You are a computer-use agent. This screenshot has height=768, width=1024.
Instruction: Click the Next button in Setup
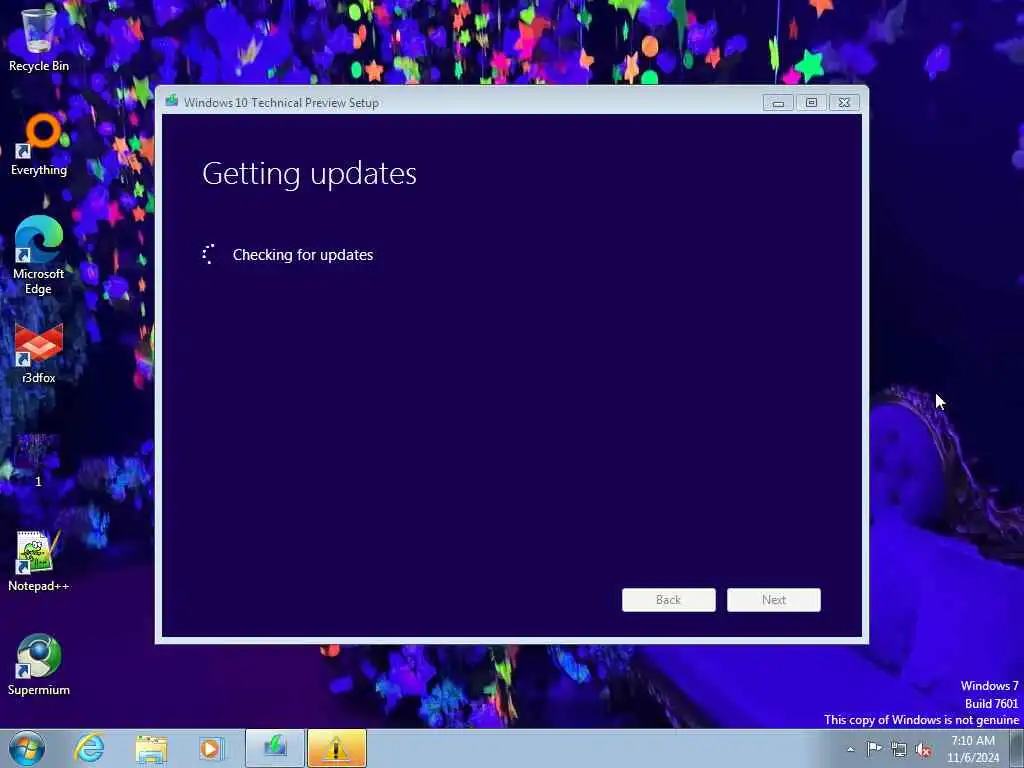pyautogui.click(x=774, y=600)
